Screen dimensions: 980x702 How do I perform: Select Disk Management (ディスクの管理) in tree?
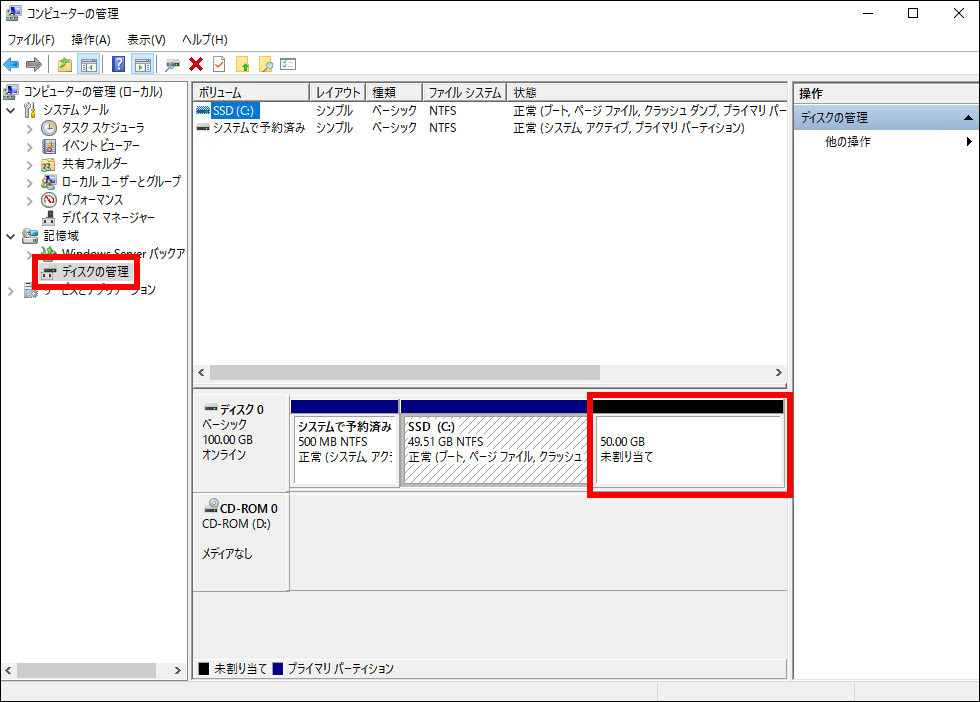(95, 271)
